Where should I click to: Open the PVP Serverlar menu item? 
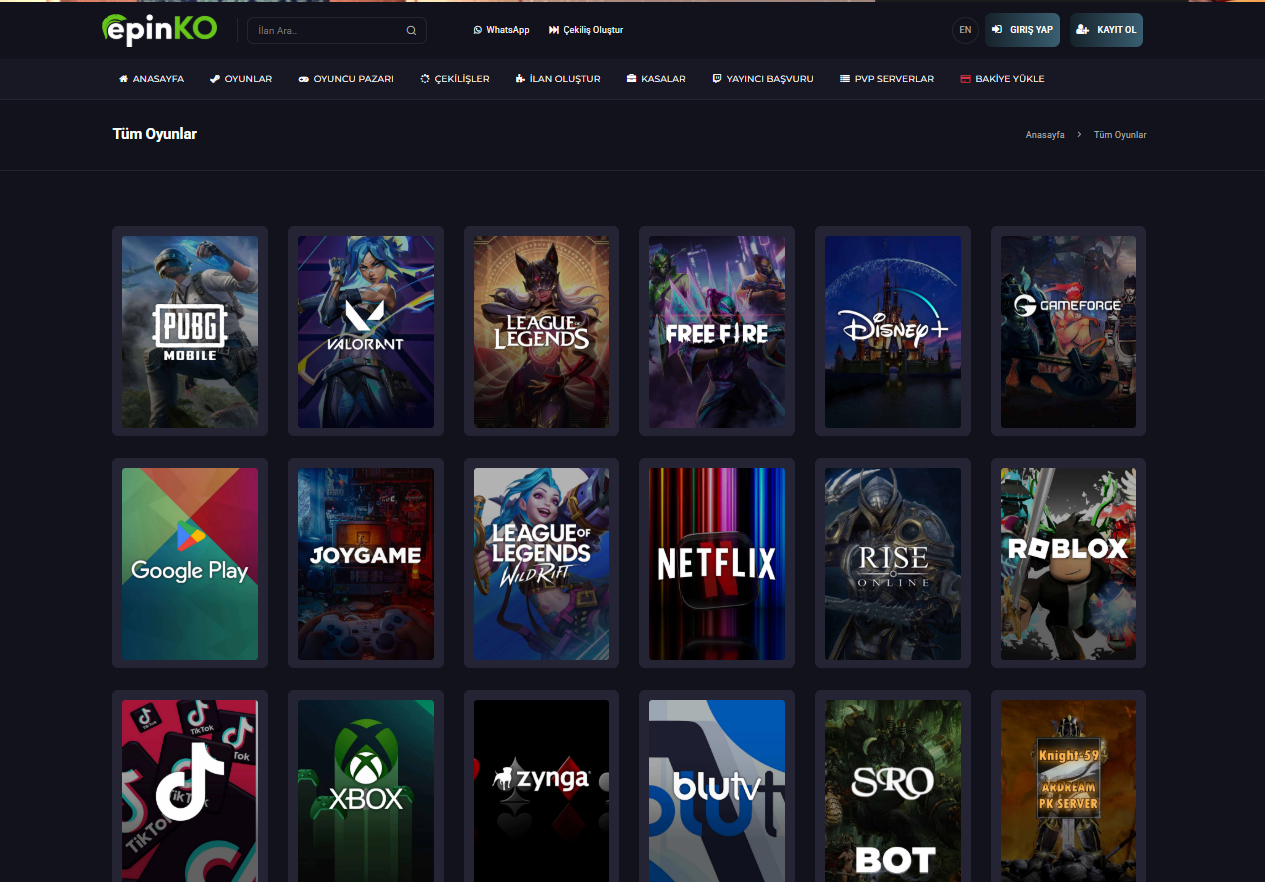click(887, 79)
